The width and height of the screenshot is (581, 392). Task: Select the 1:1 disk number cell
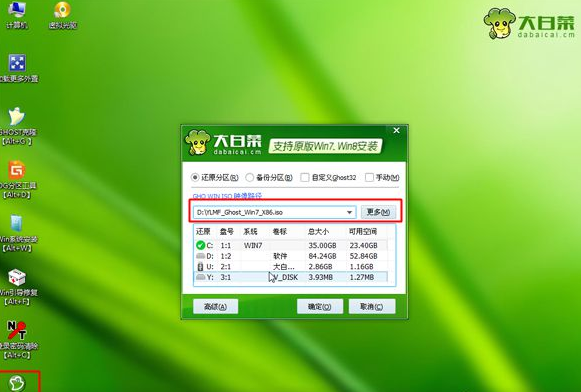click(x=226, y=245)
